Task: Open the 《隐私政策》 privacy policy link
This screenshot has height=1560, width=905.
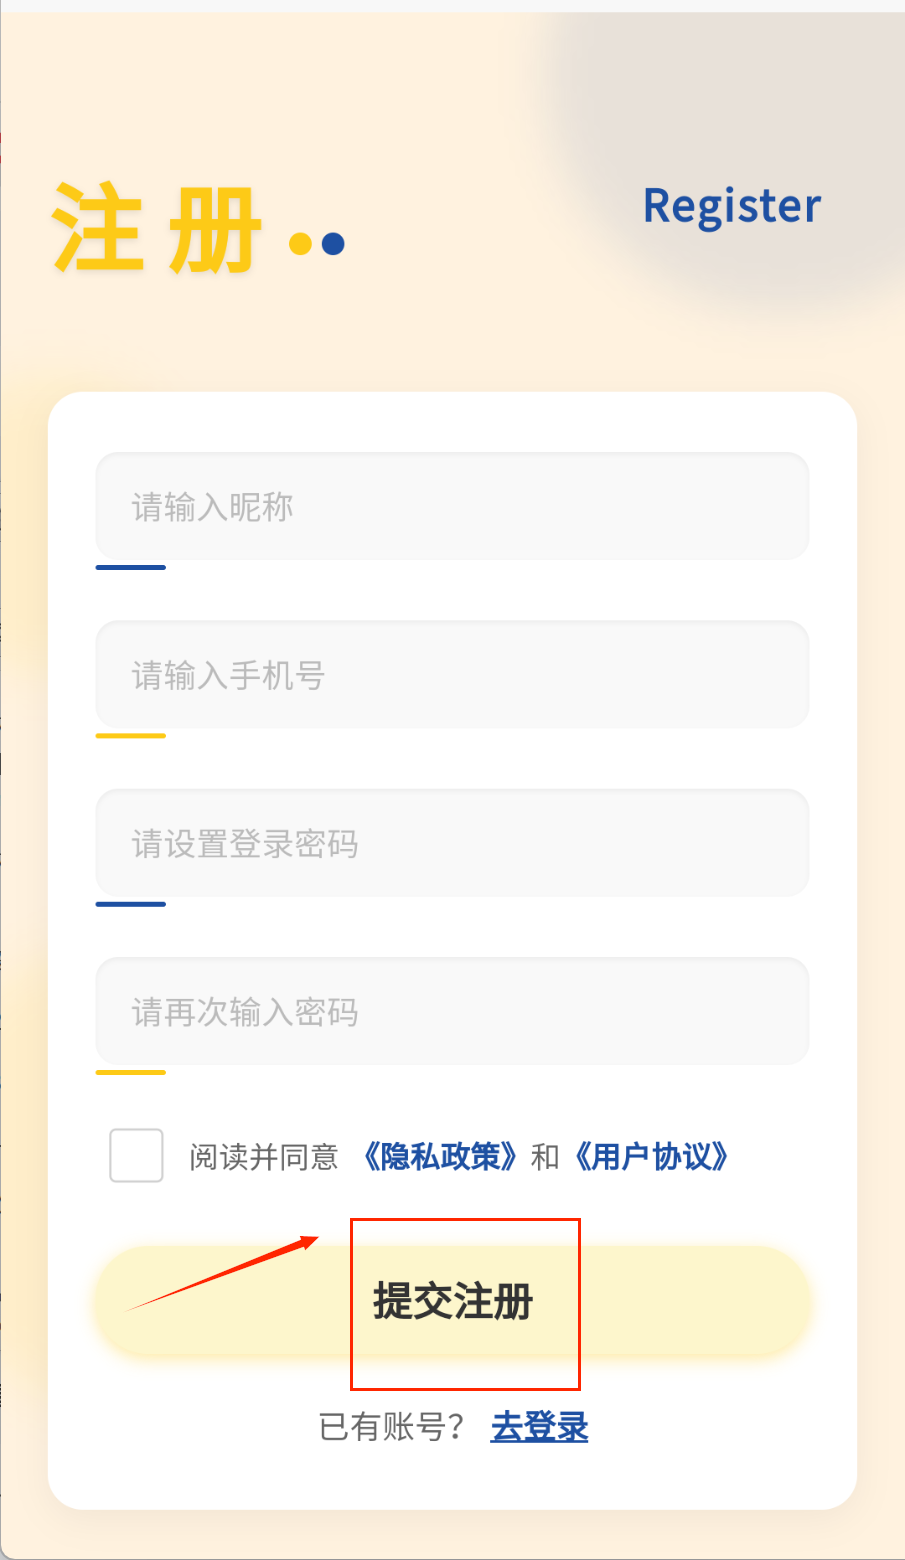Action: [x=440, y=1157]
